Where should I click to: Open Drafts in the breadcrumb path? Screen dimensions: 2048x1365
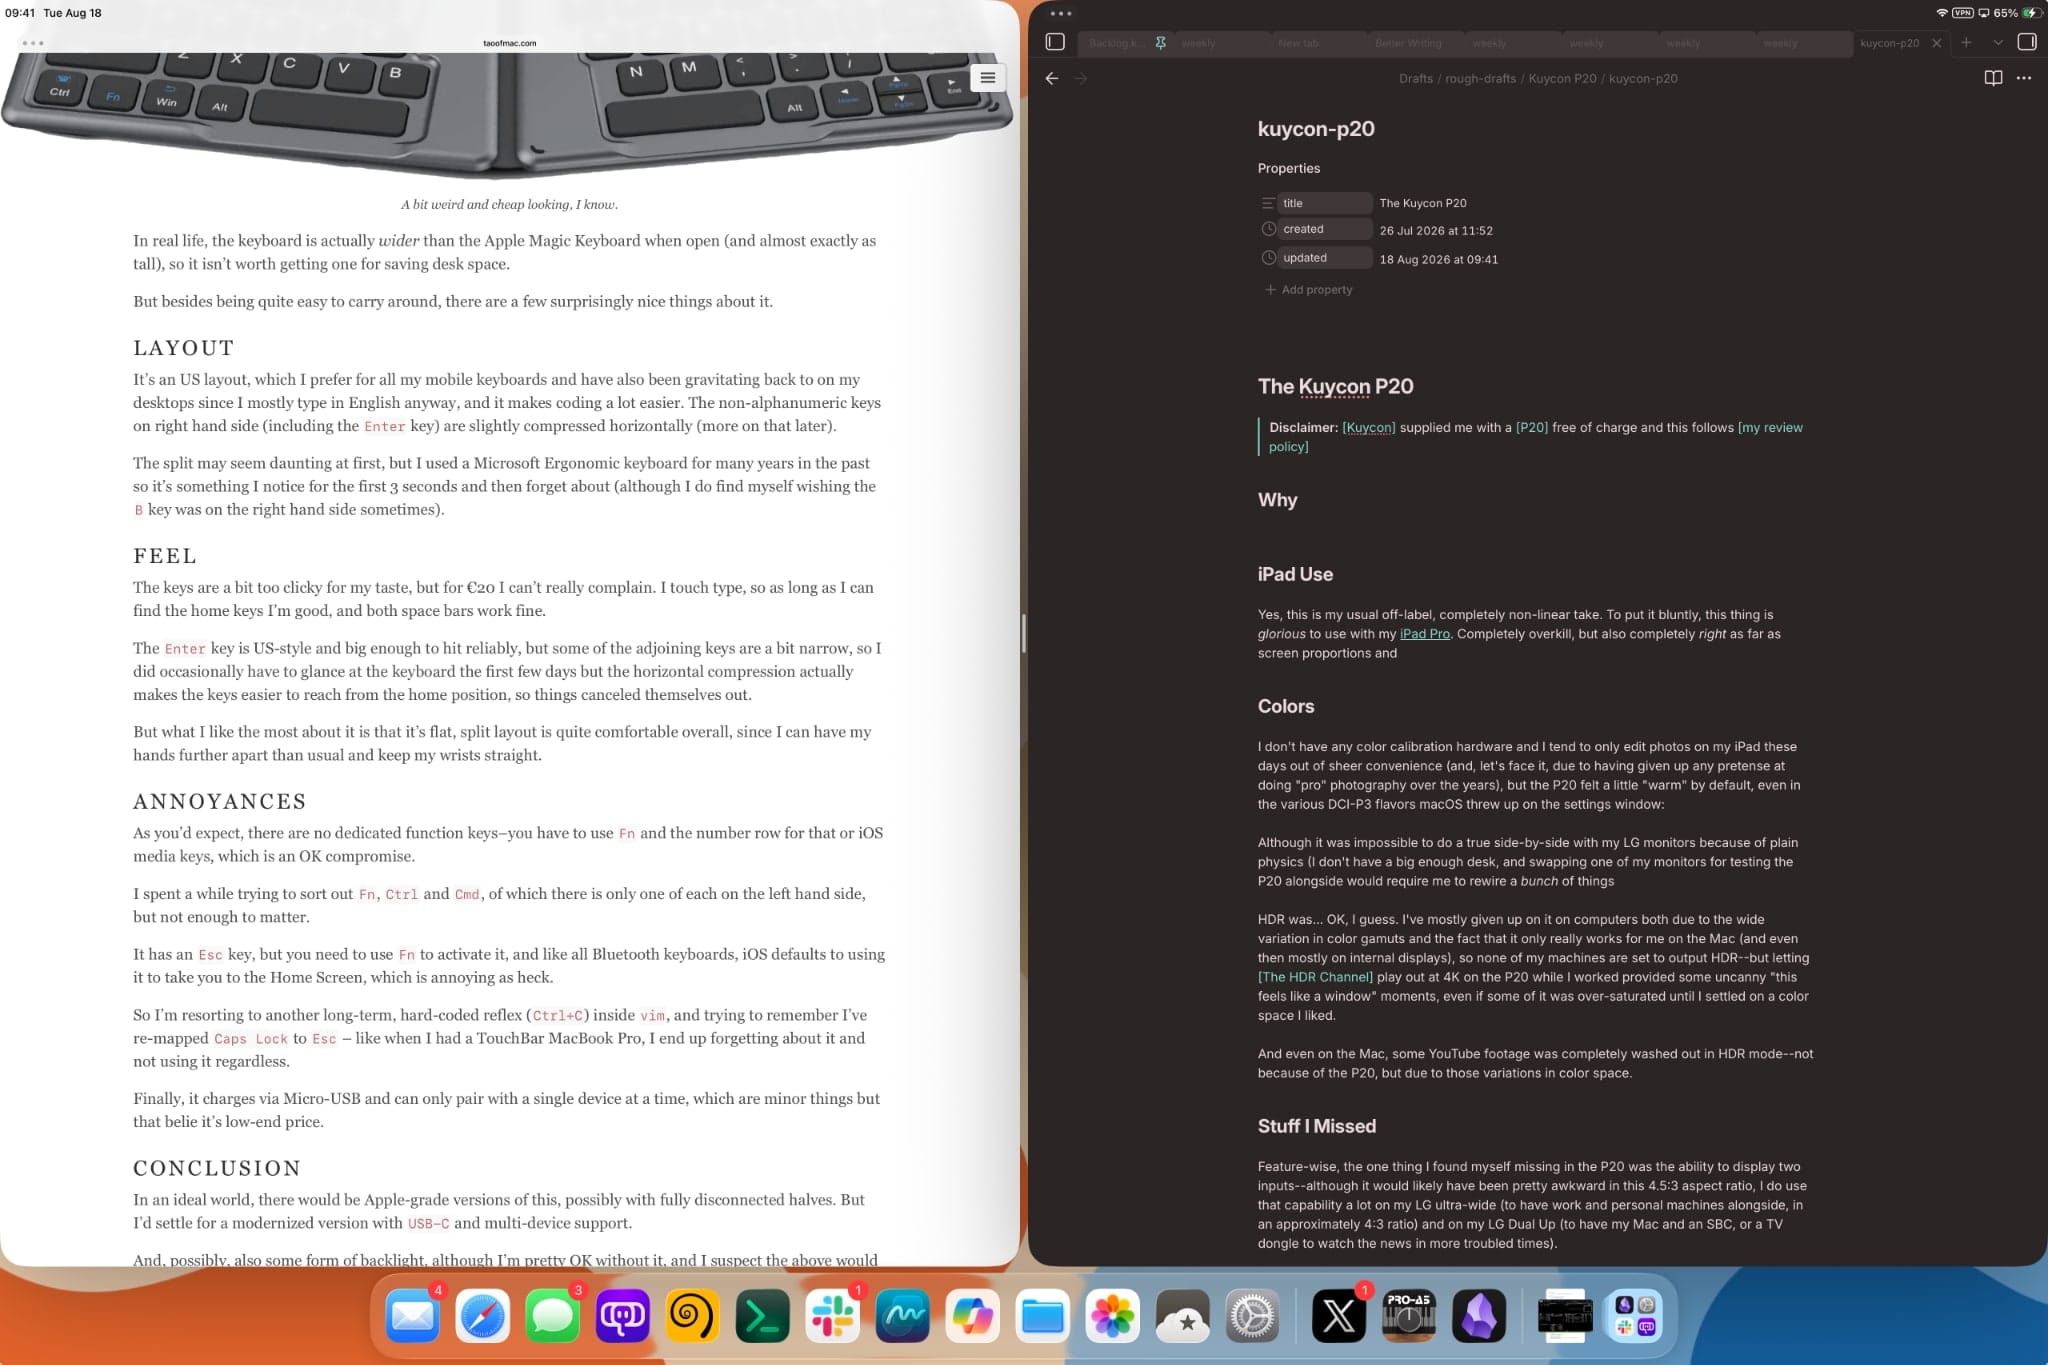(1415, 78)
